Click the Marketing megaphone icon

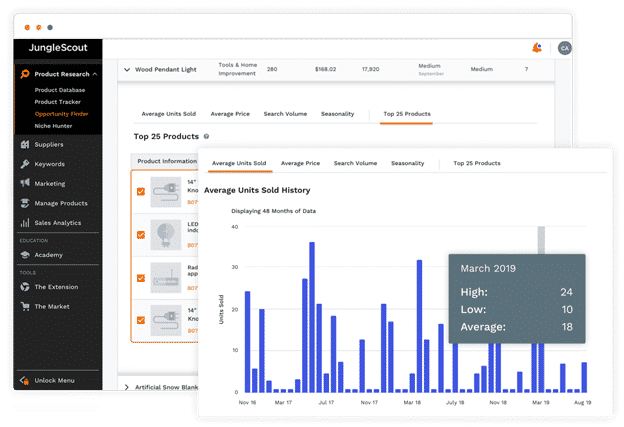(25, 183)
